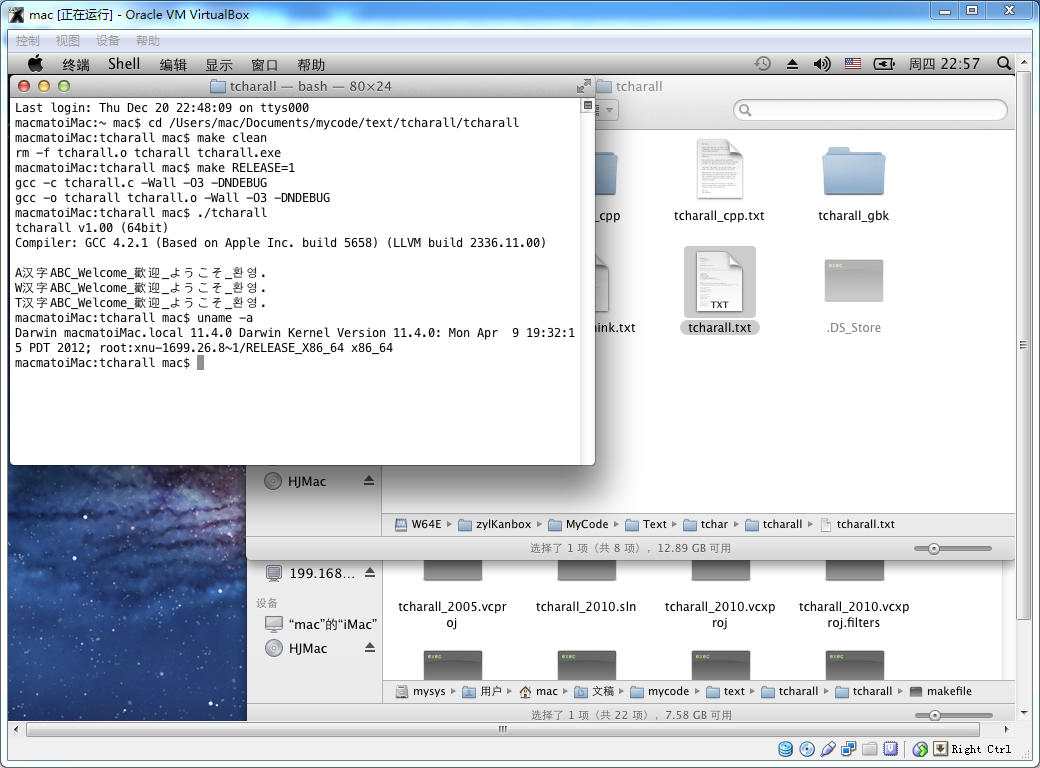Screen dimensions: 1040x768
Task: Select HJMac in the upper Finder sidebar
Action: pyautogui.click(x=307, y=481)
